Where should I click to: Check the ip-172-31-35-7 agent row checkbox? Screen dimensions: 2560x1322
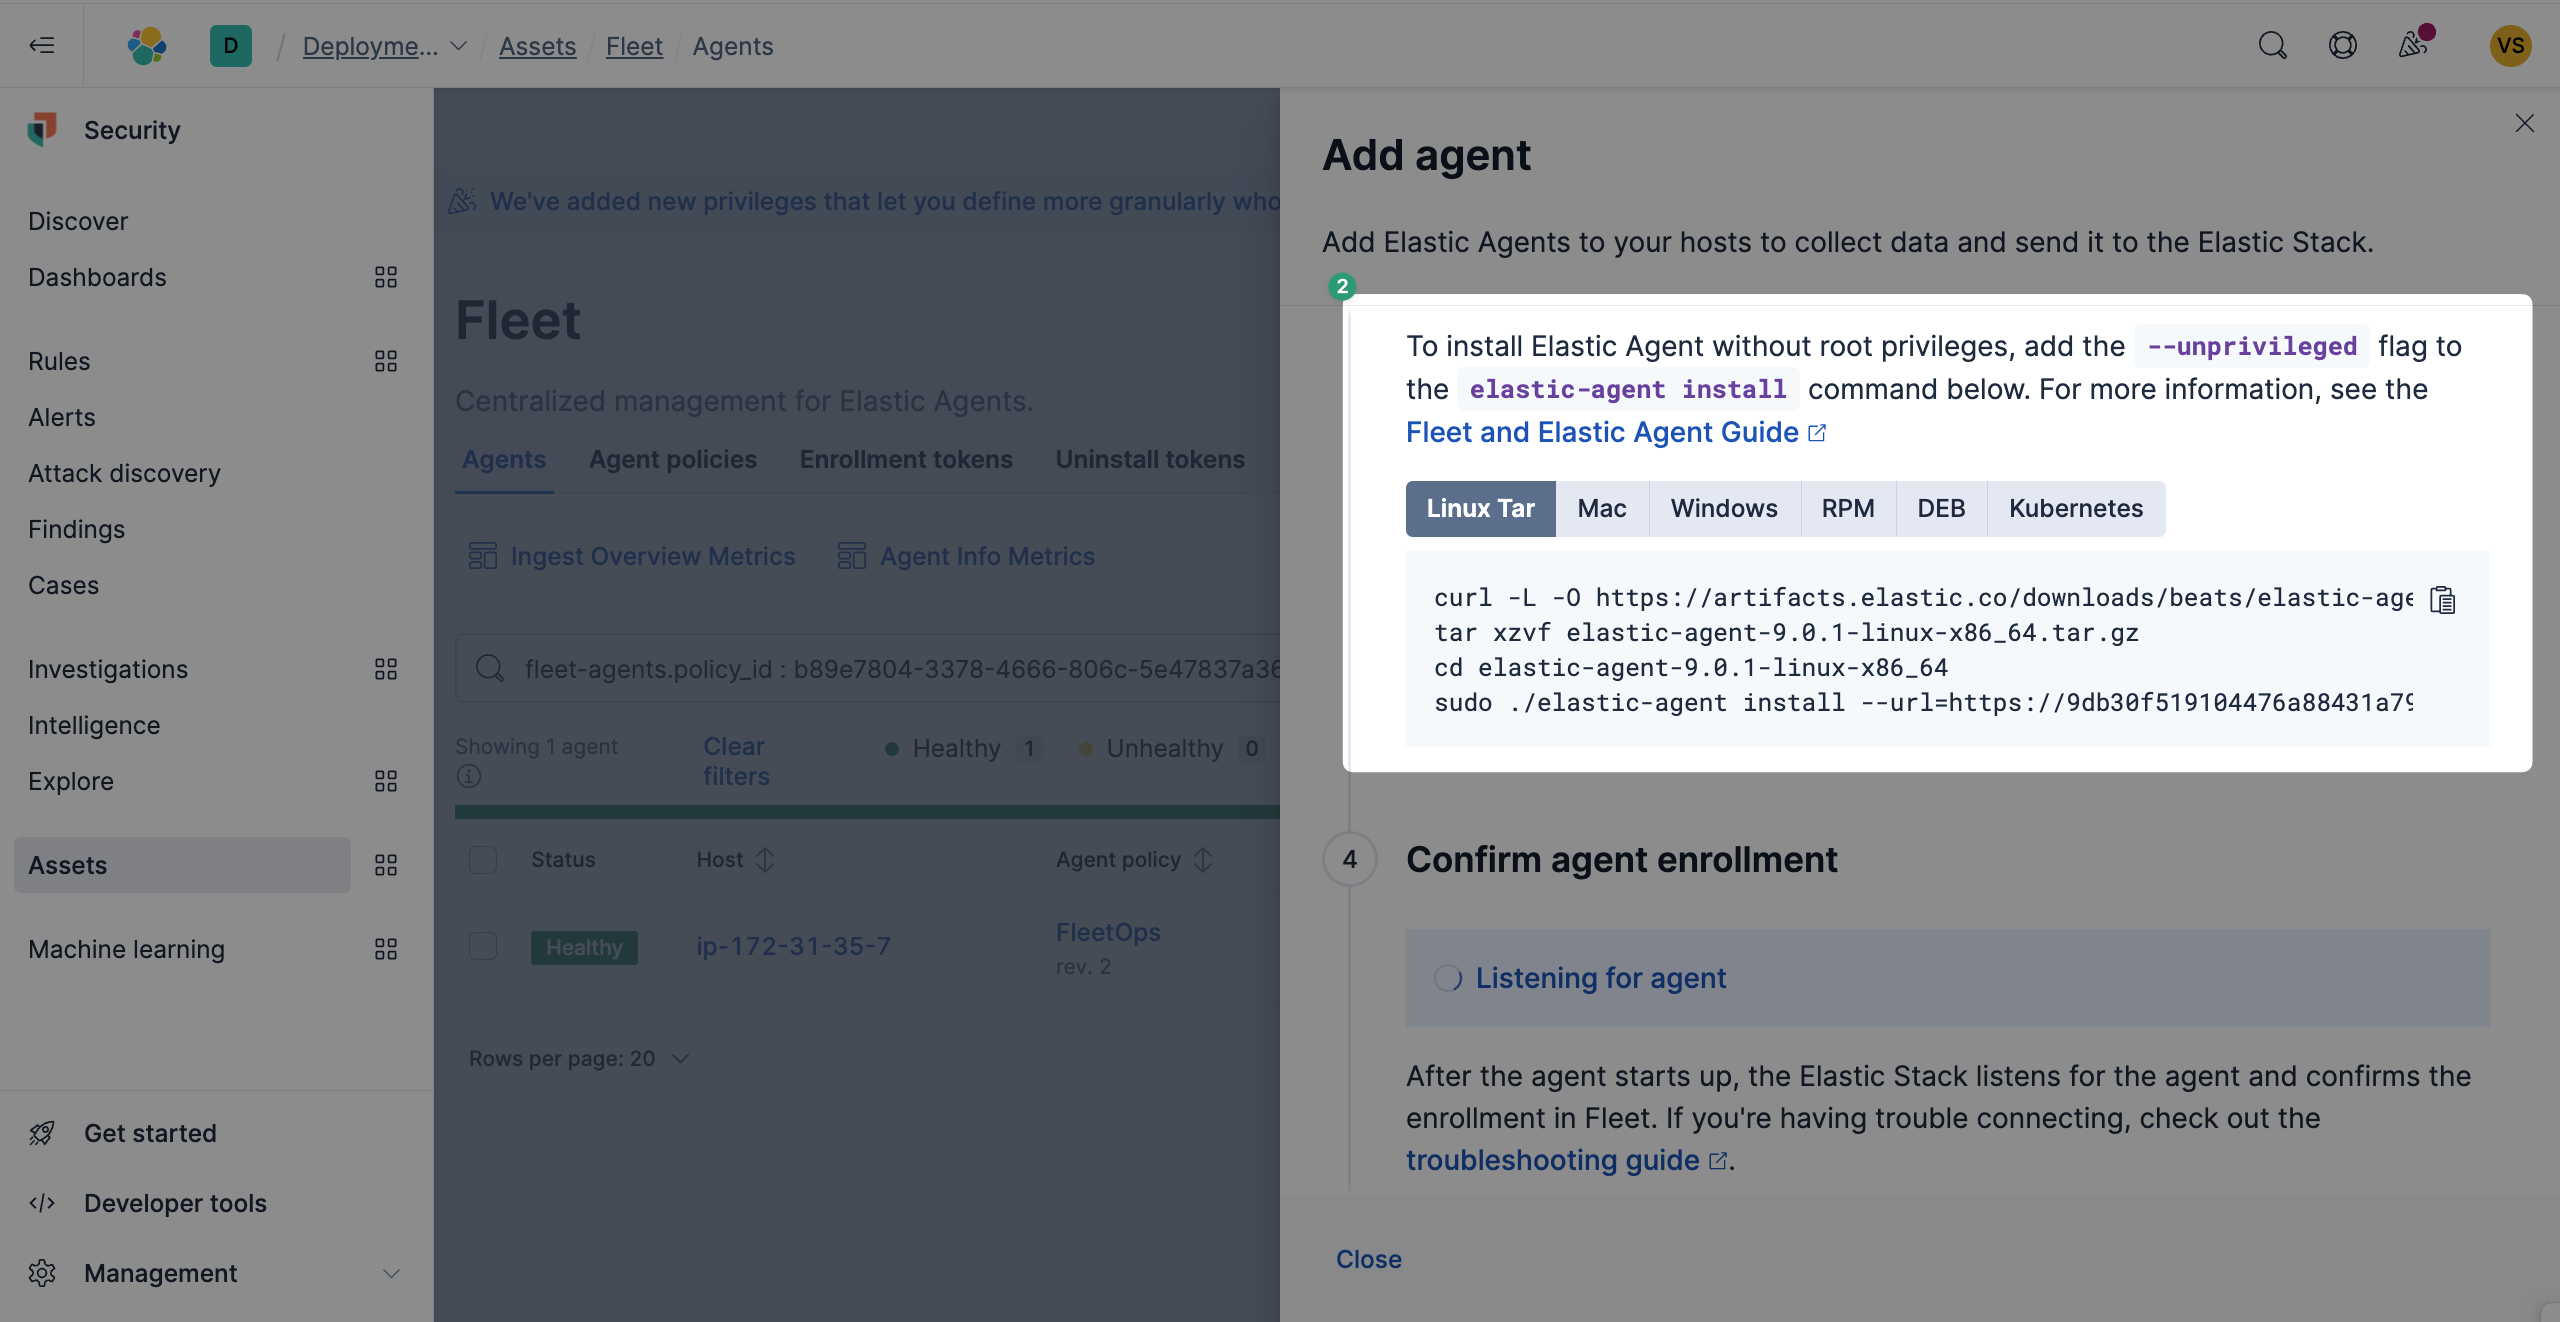tap(483, 946)
